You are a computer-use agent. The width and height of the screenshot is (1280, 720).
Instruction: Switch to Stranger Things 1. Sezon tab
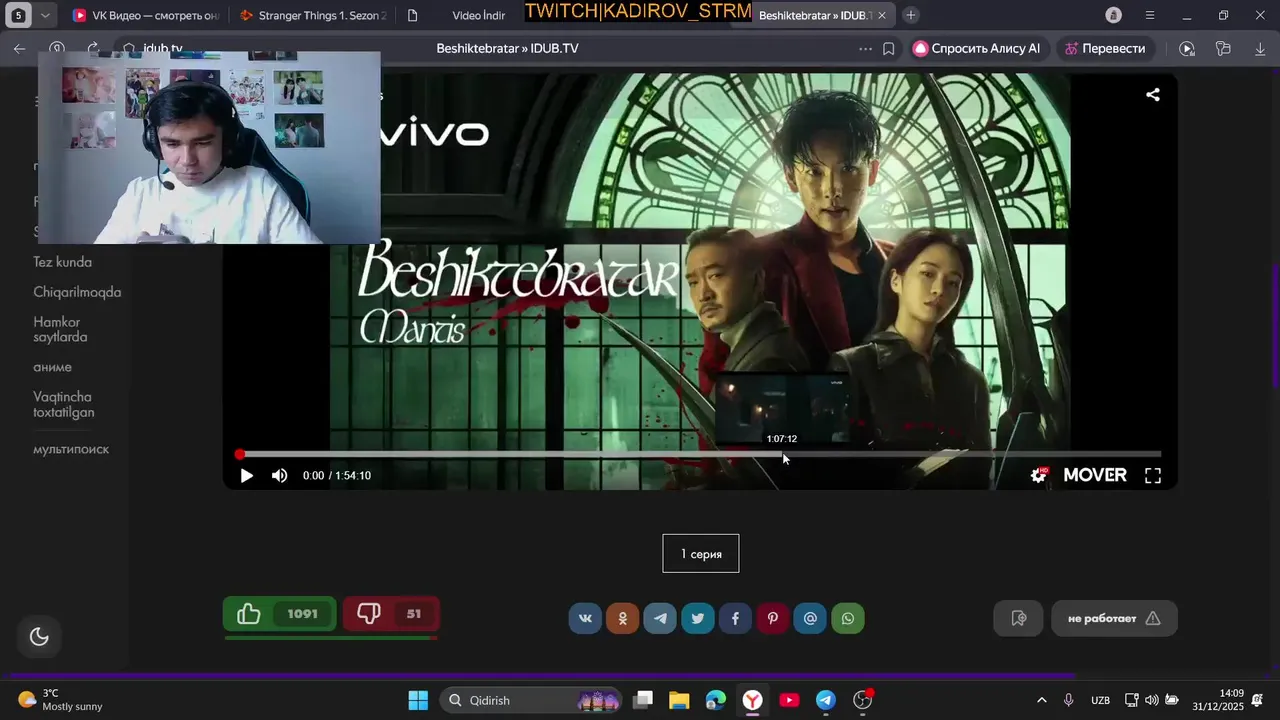(x=312, y=15)
